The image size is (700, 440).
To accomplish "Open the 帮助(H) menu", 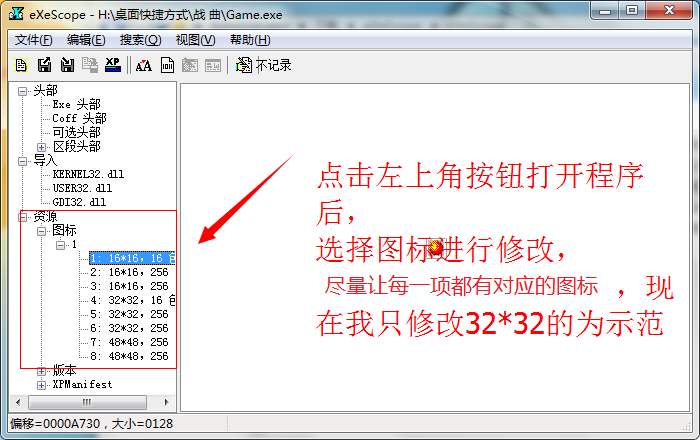I will 250,40.
